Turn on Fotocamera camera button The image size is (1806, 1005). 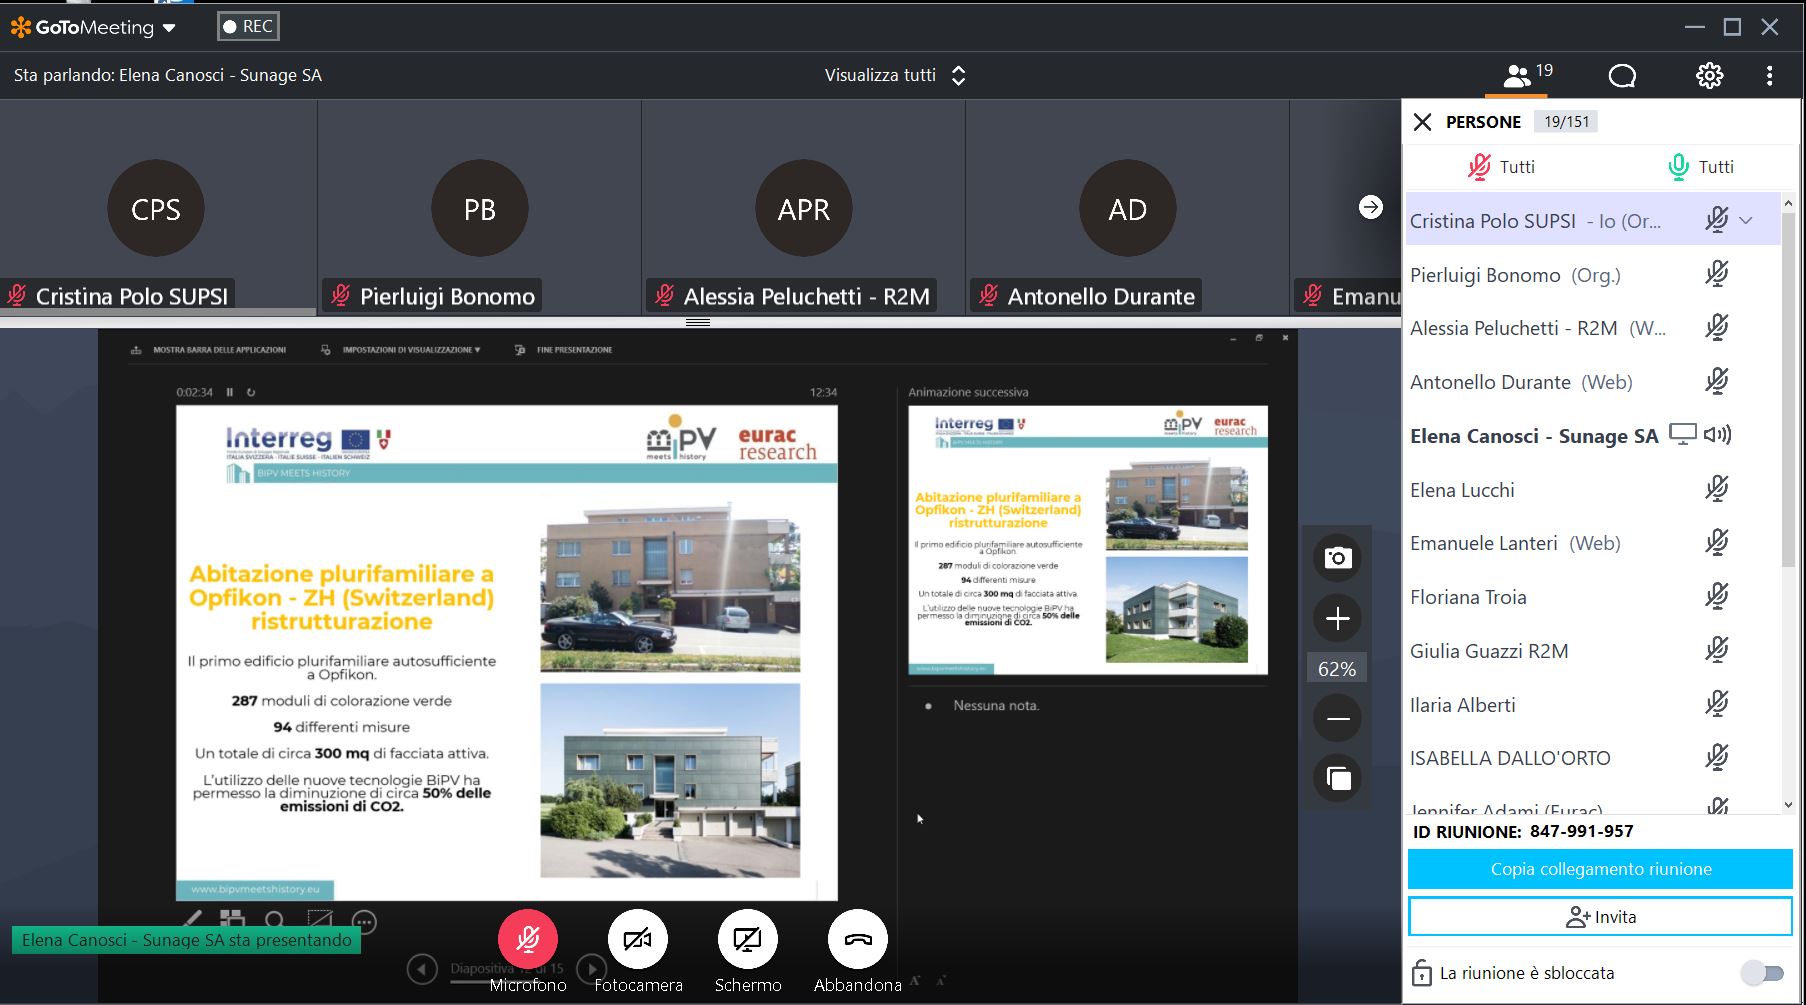click(x=638, y=940)
